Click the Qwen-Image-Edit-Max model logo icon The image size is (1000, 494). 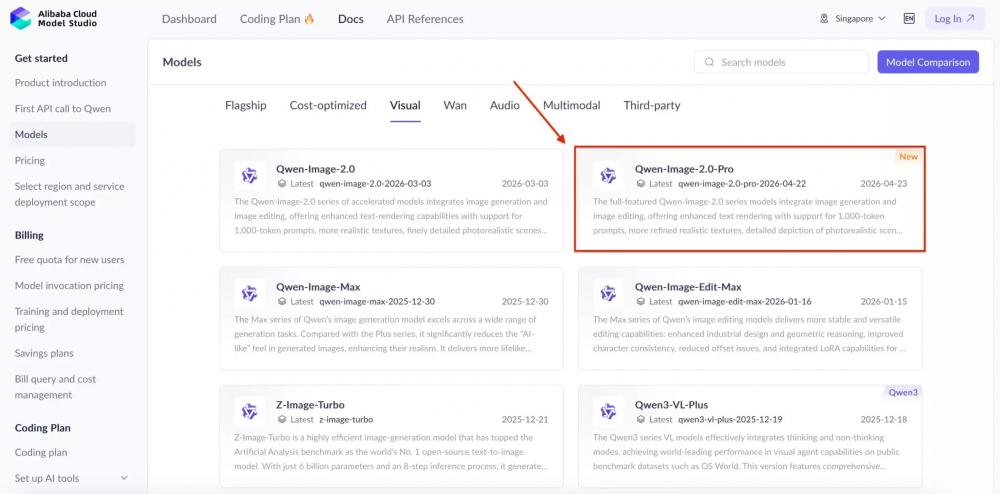[608, 293]
